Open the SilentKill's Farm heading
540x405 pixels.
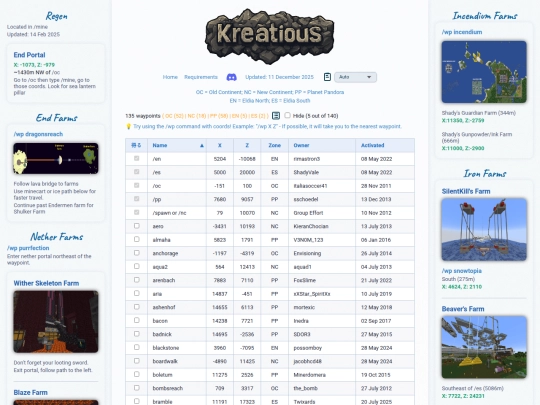(x=466, y=191)
